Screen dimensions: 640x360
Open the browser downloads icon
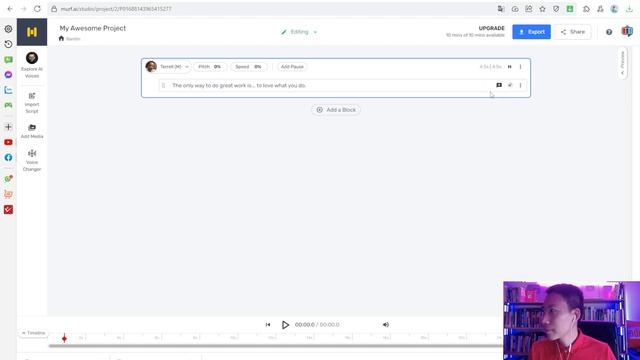click(x=629, y=9)
